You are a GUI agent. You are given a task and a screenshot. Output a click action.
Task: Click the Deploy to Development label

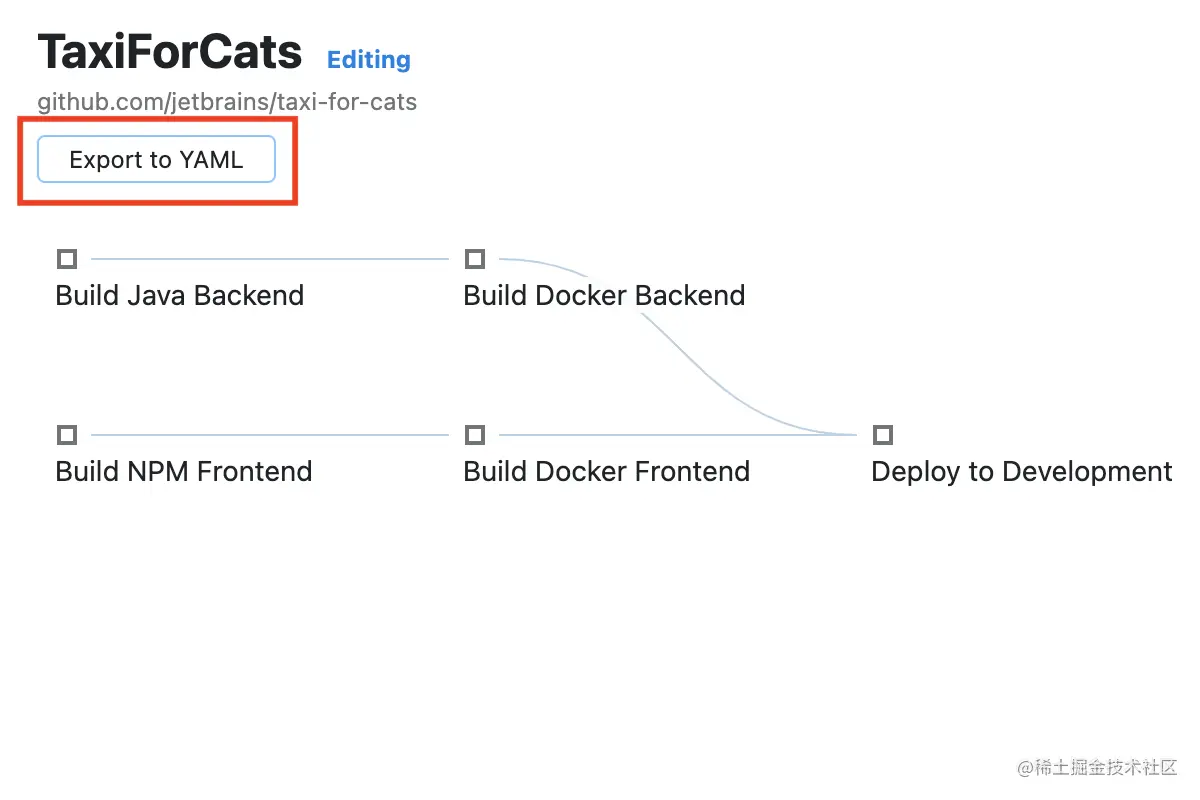coord(1021,472)
